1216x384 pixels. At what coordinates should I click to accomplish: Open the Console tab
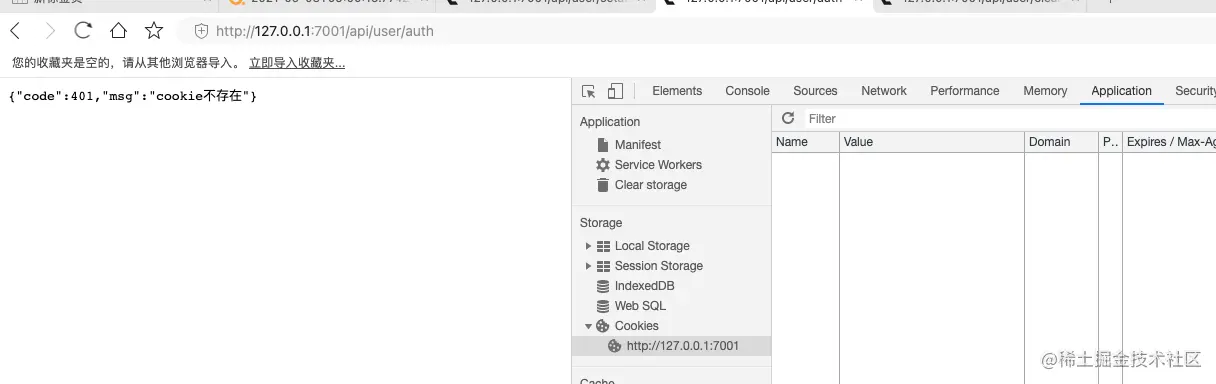[747, 91]
